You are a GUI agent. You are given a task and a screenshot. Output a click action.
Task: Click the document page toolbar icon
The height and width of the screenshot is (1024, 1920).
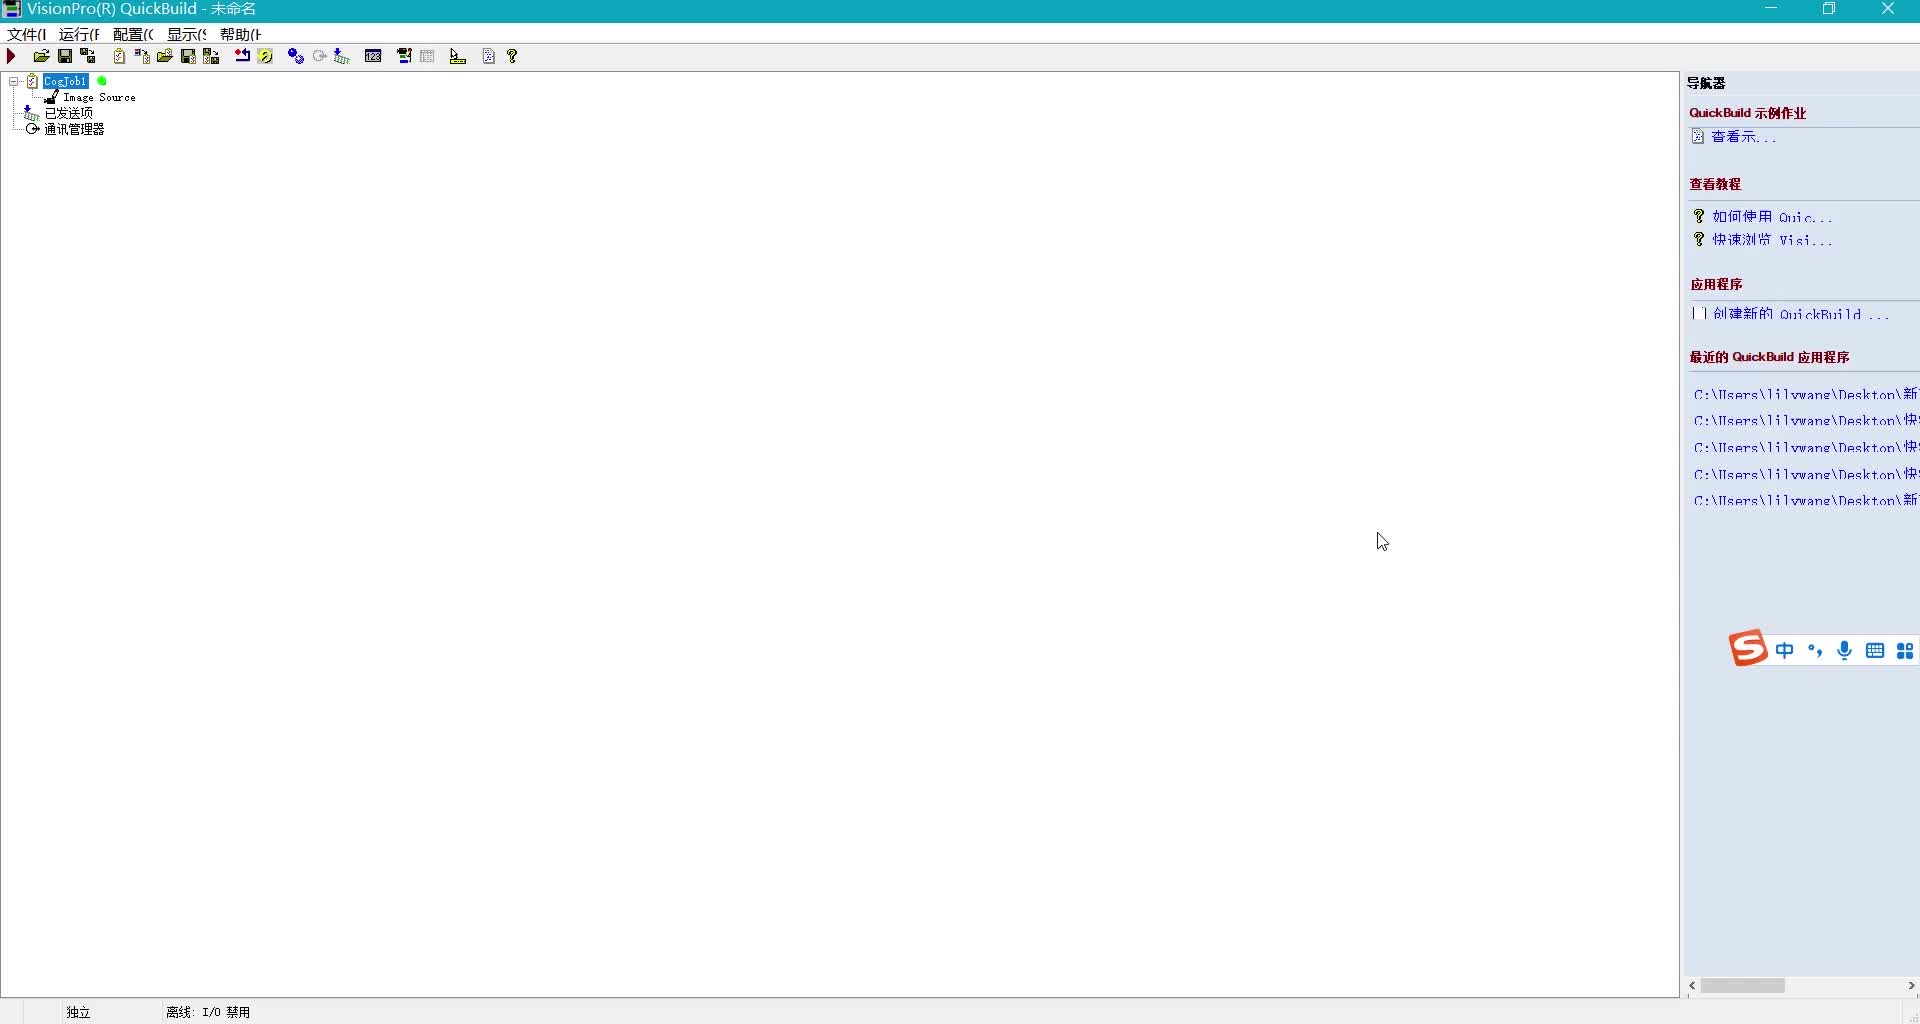click(x=489, y=57)
